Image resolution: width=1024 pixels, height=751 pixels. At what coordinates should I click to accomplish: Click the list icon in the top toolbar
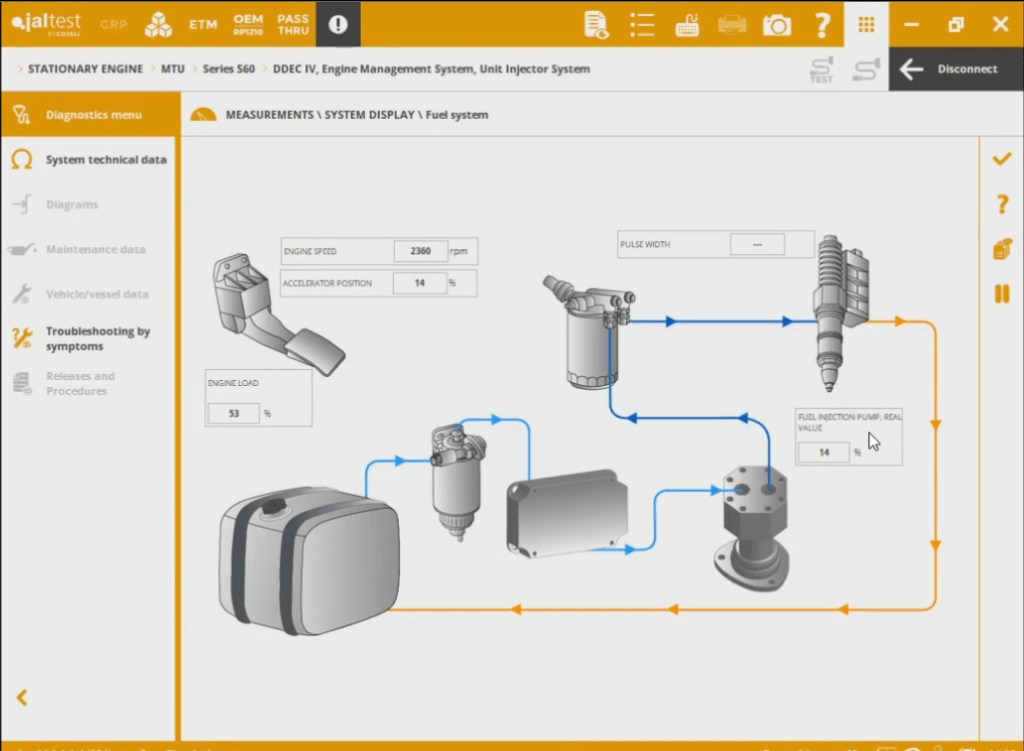pos(642,23)
